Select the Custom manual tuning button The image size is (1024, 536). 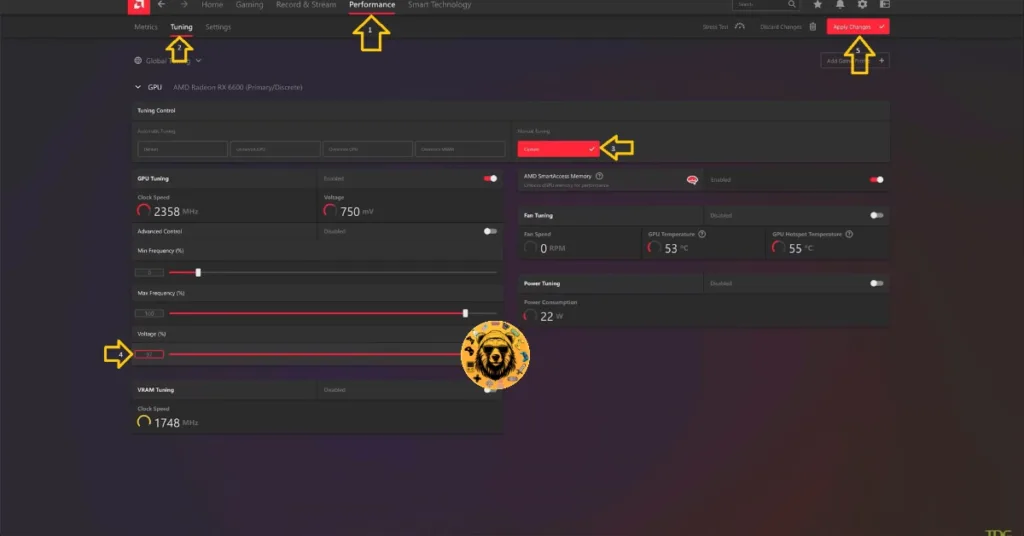click(558, 149)
